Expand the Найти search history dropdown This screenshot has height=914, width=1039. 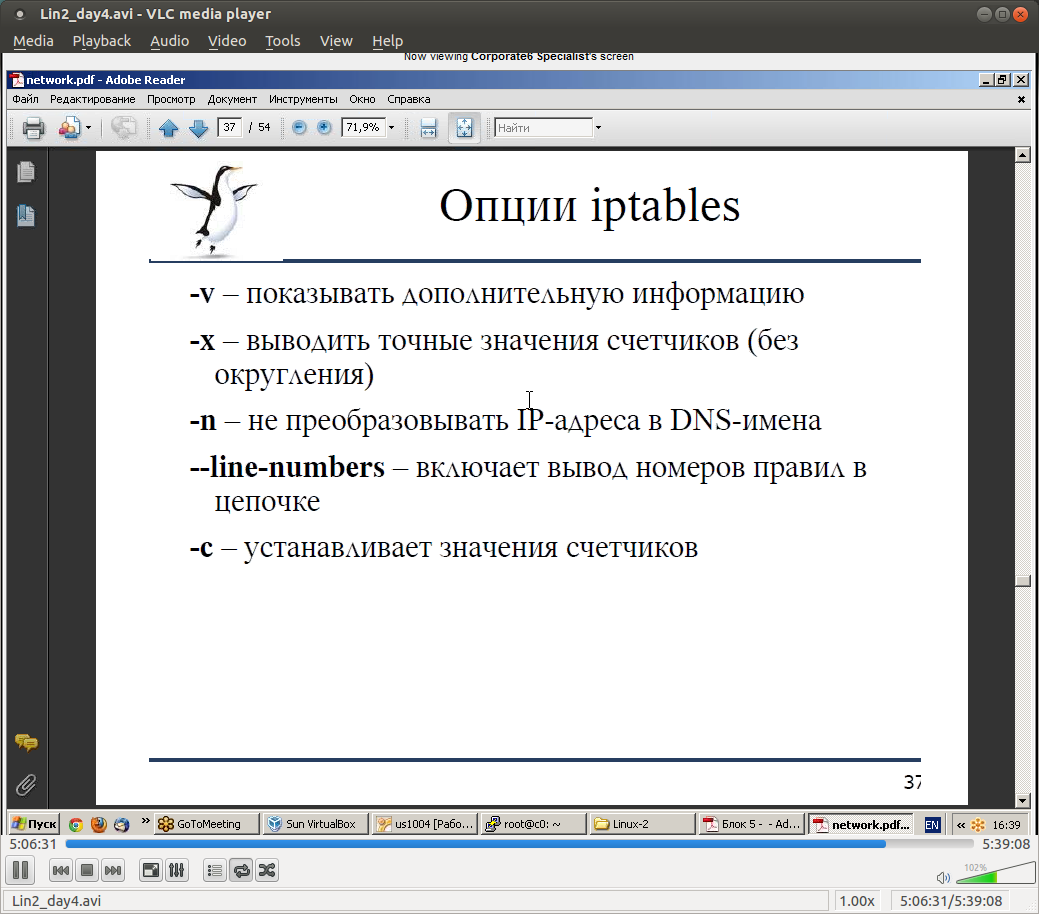pyautogui.click(x=597, y=127)
